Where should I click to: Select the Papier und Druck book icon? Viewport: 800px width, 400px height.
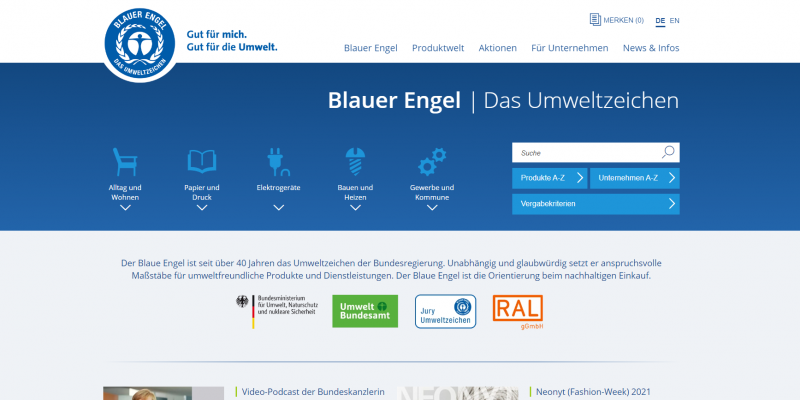tap(202, 161)
